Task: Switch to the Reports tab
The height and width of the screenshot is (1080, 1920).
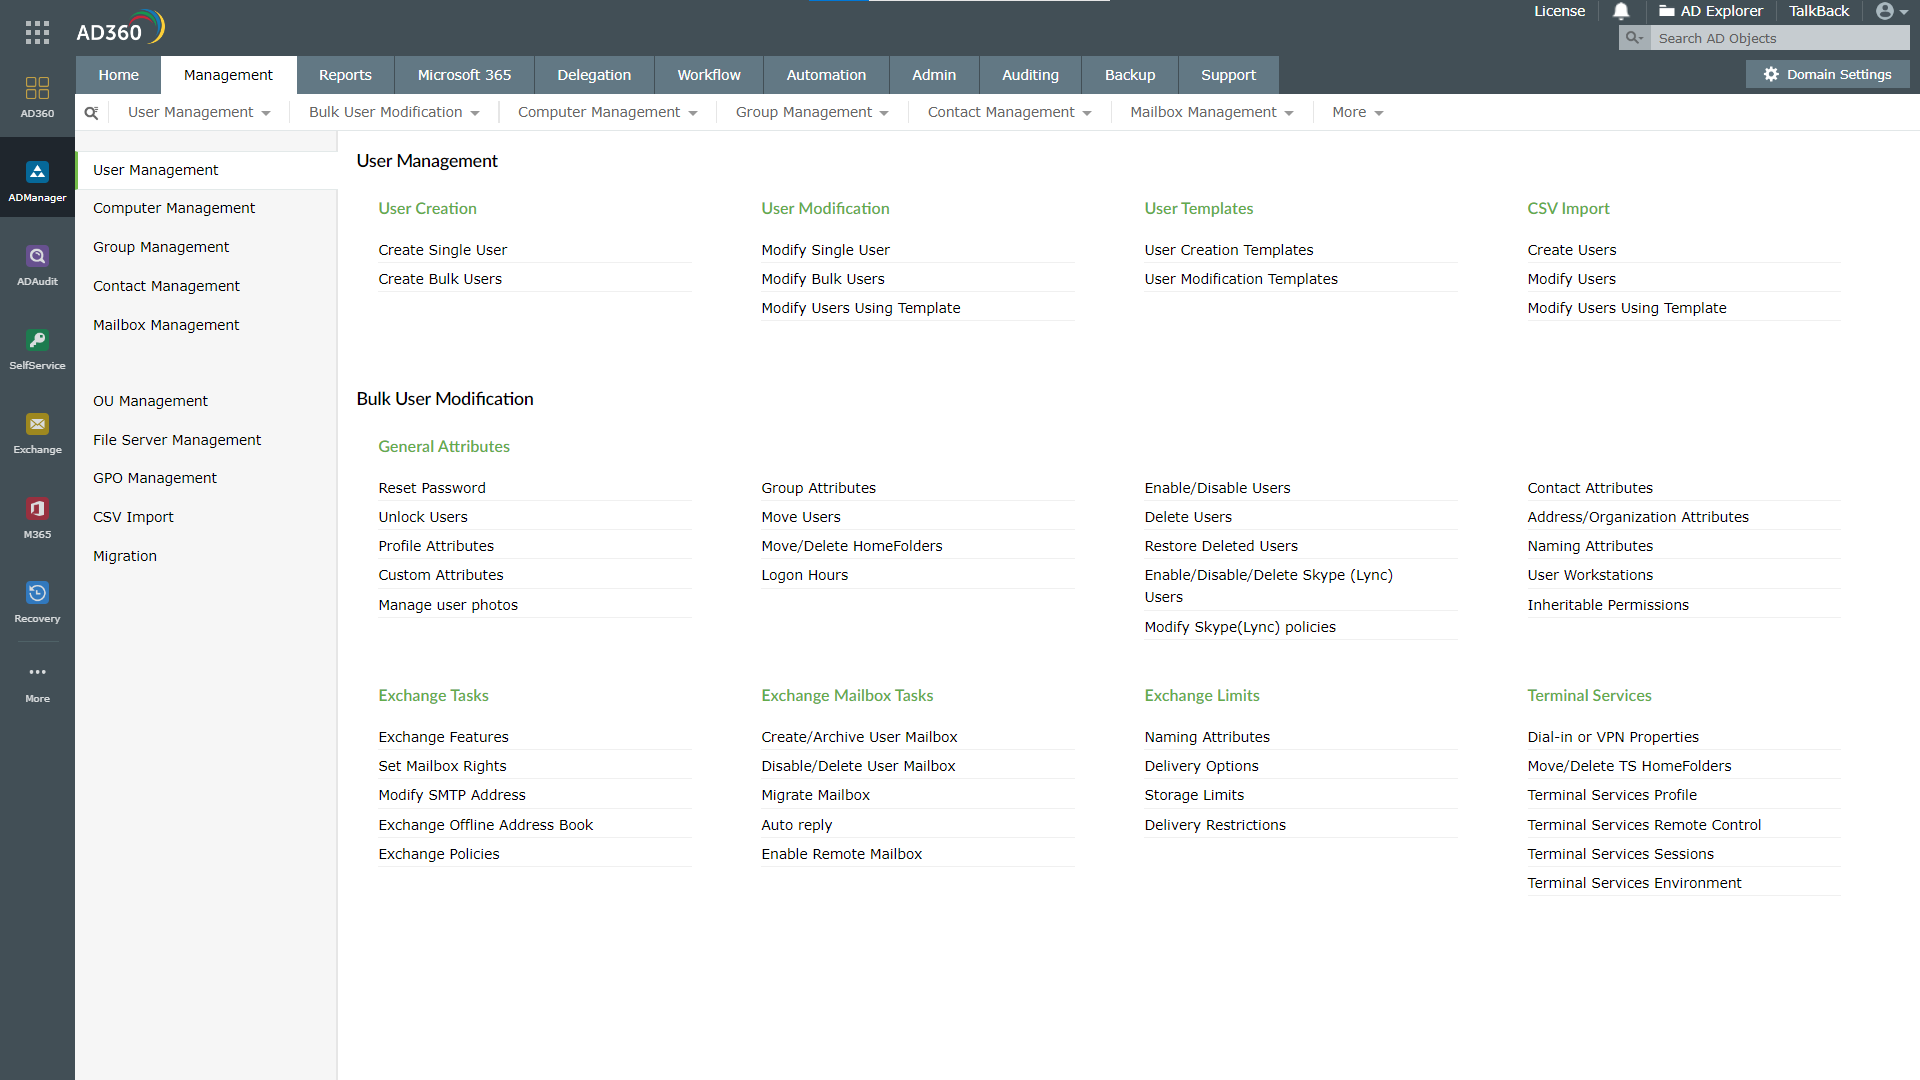Action: tap(345, 75)
